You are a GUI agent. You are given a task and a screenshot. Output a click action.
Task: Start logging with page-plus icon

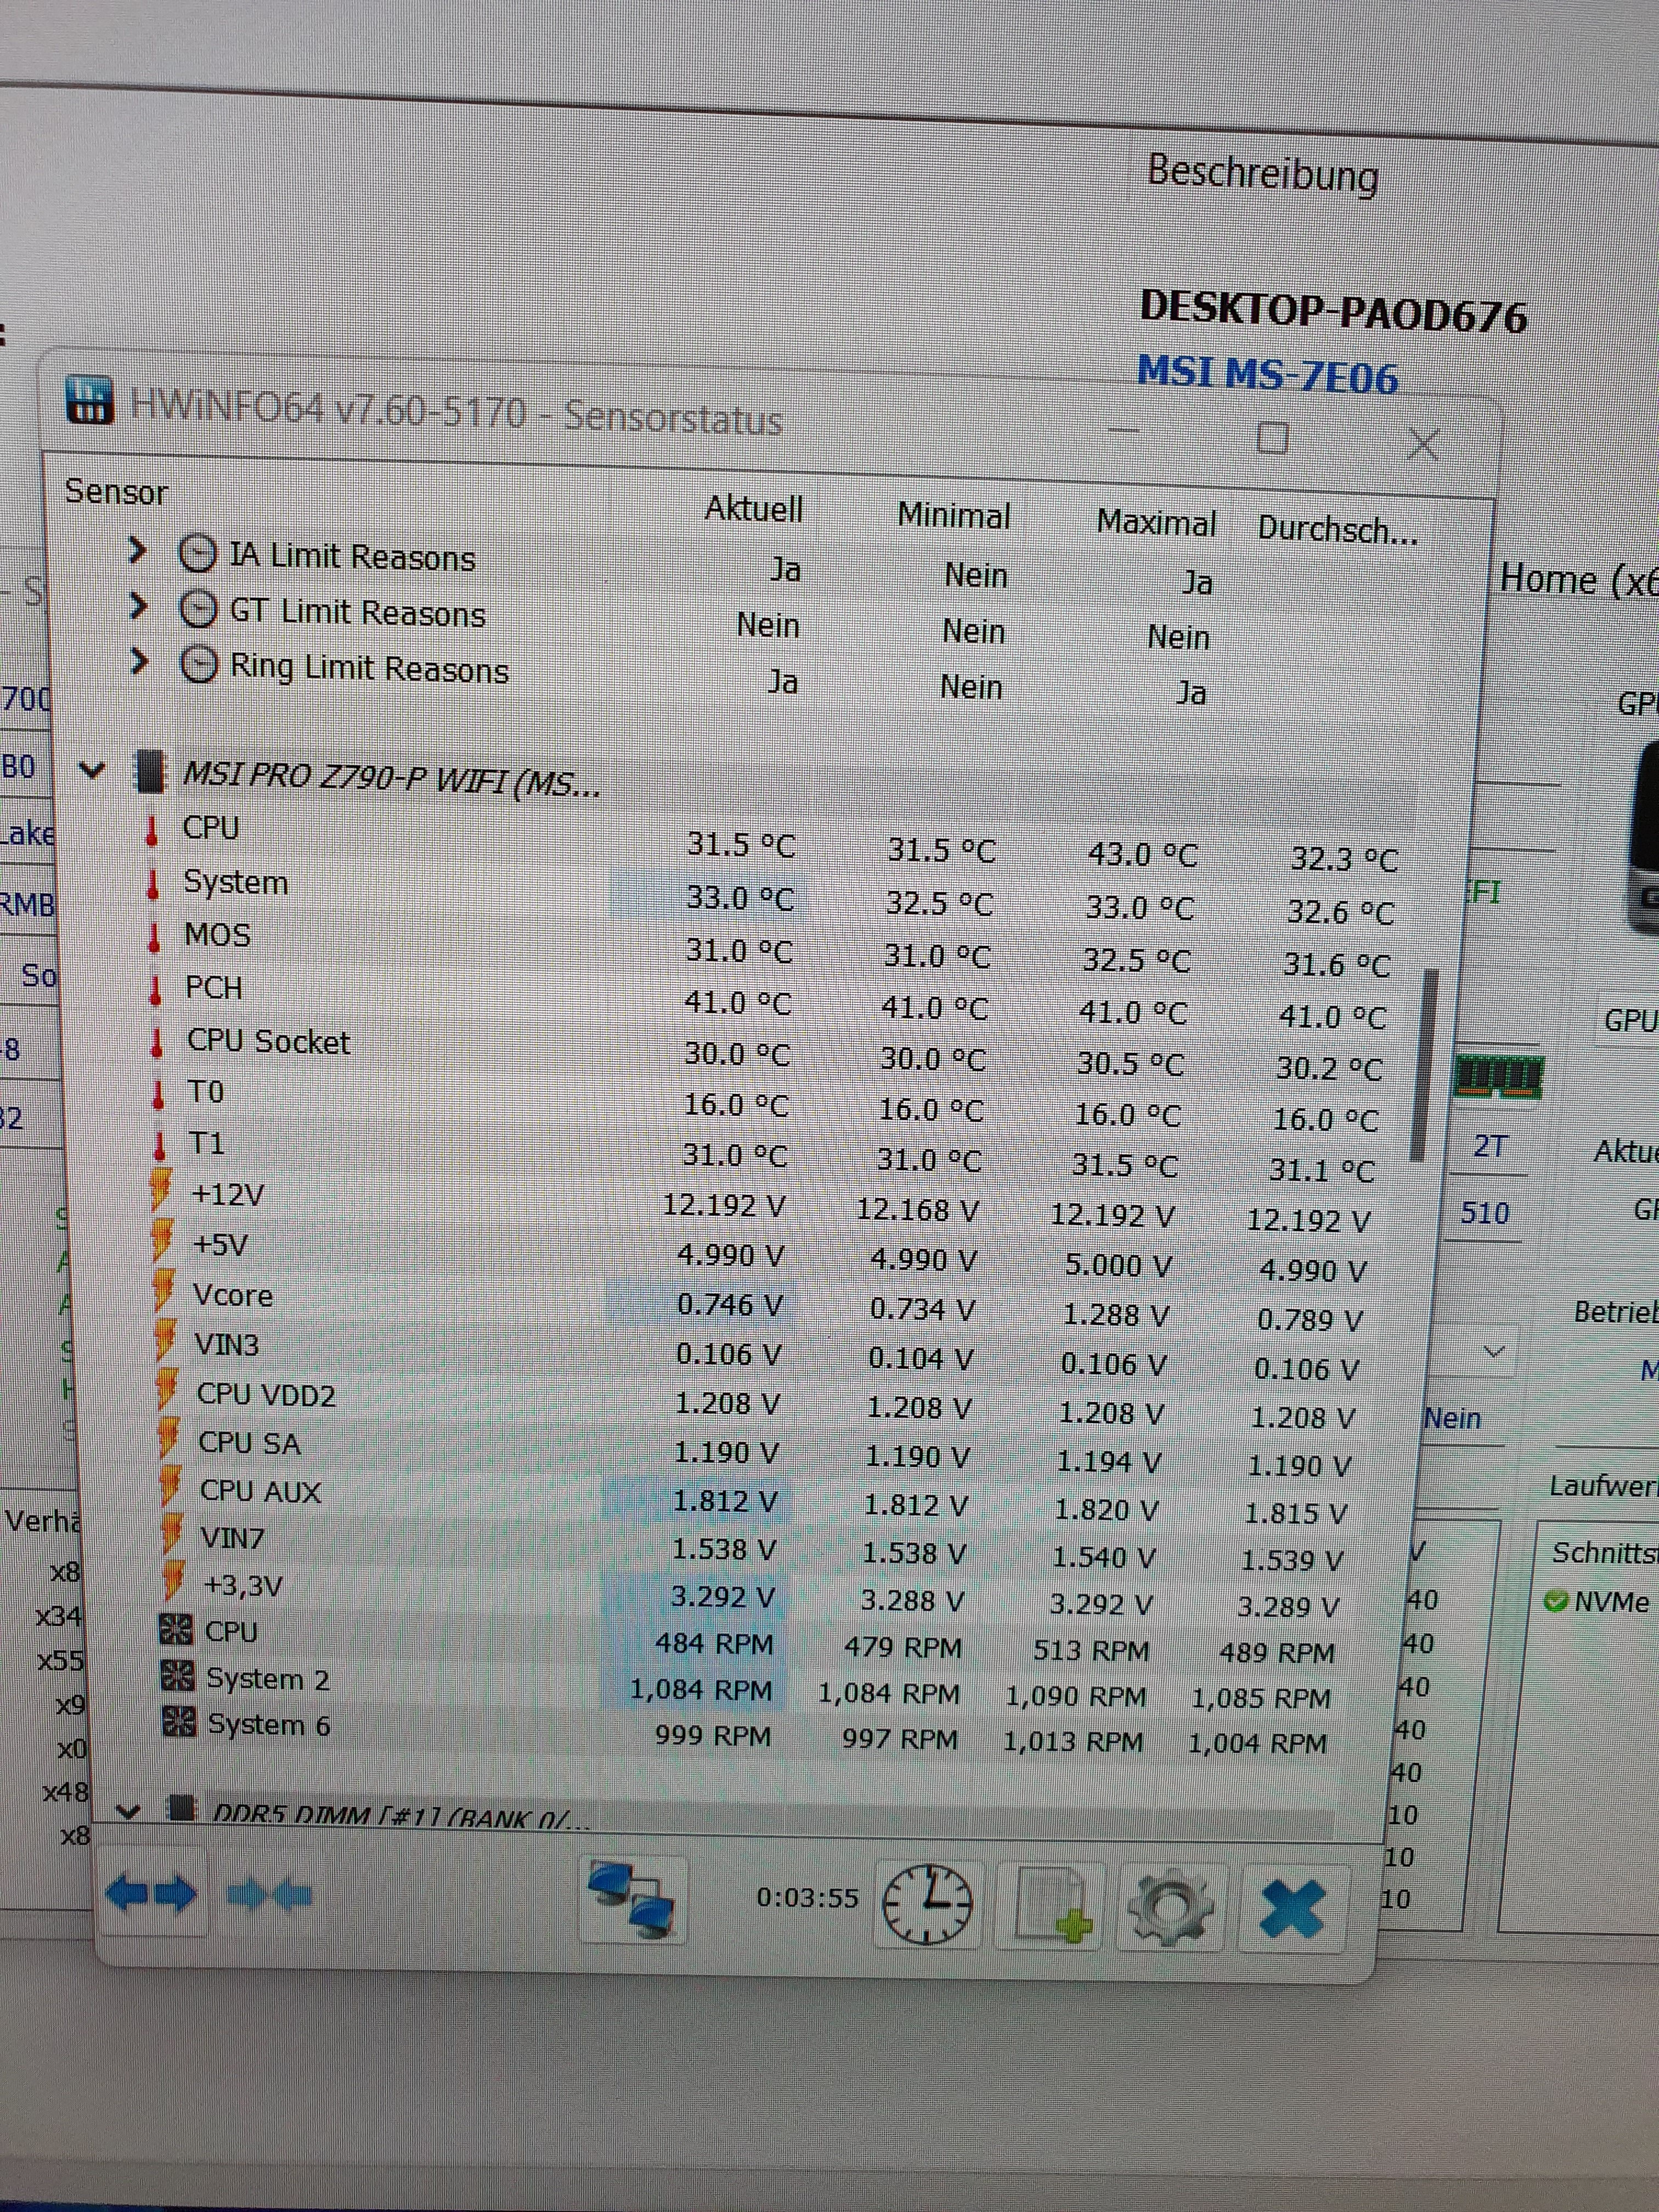pyautogui.click(x=1053, y=1906)
